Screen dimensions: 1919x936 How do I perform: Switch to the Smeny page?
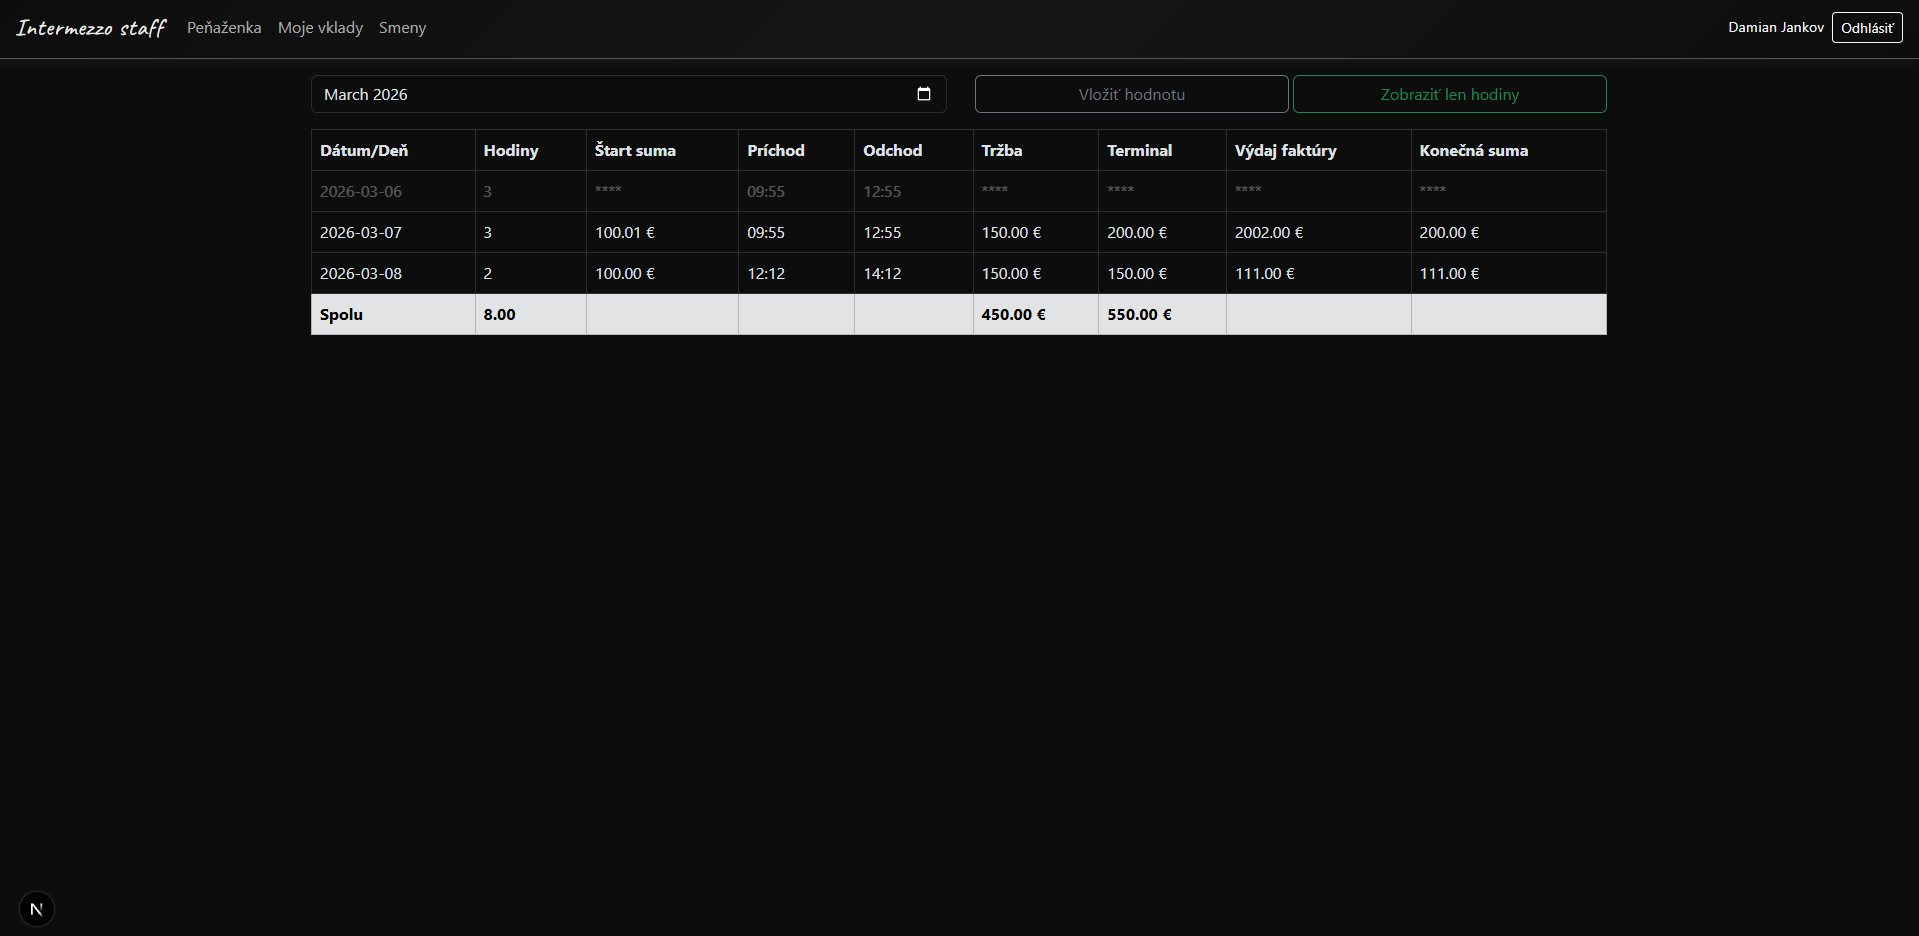pos(402,27)
